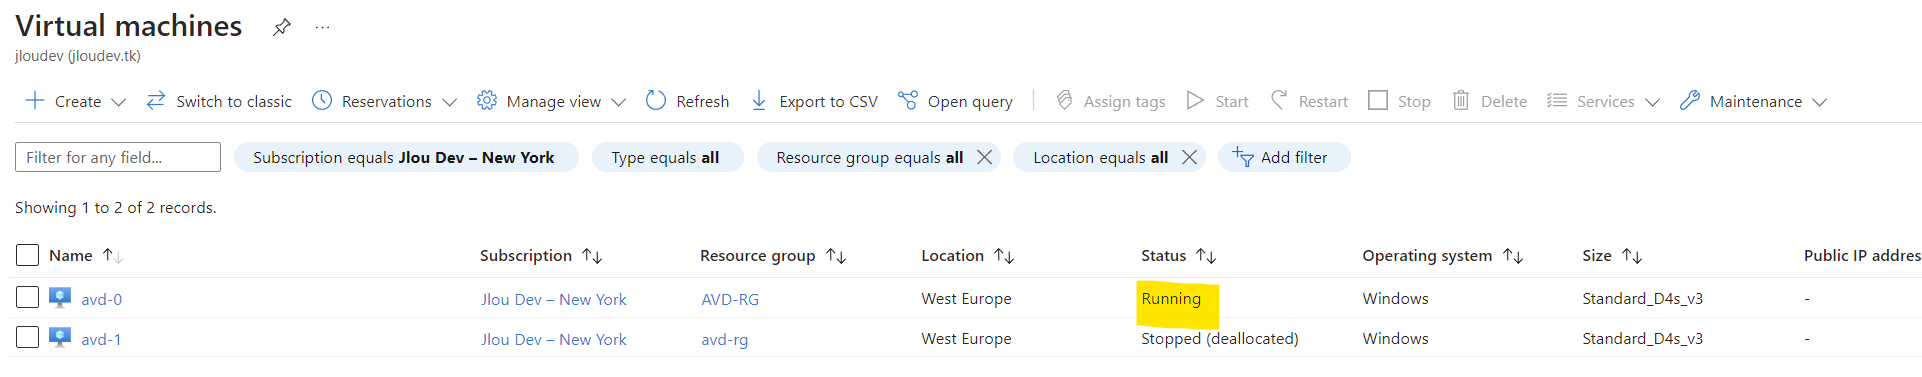Click Public IP address column header
This screenshot has height=377, width=1922.
1862,256
